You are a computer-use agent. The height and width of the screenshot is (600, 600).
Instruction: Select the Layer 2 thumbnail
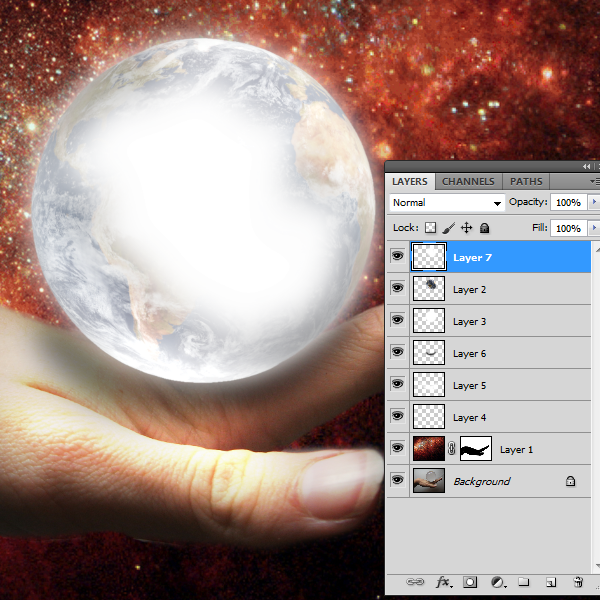(x=429, y=289)
